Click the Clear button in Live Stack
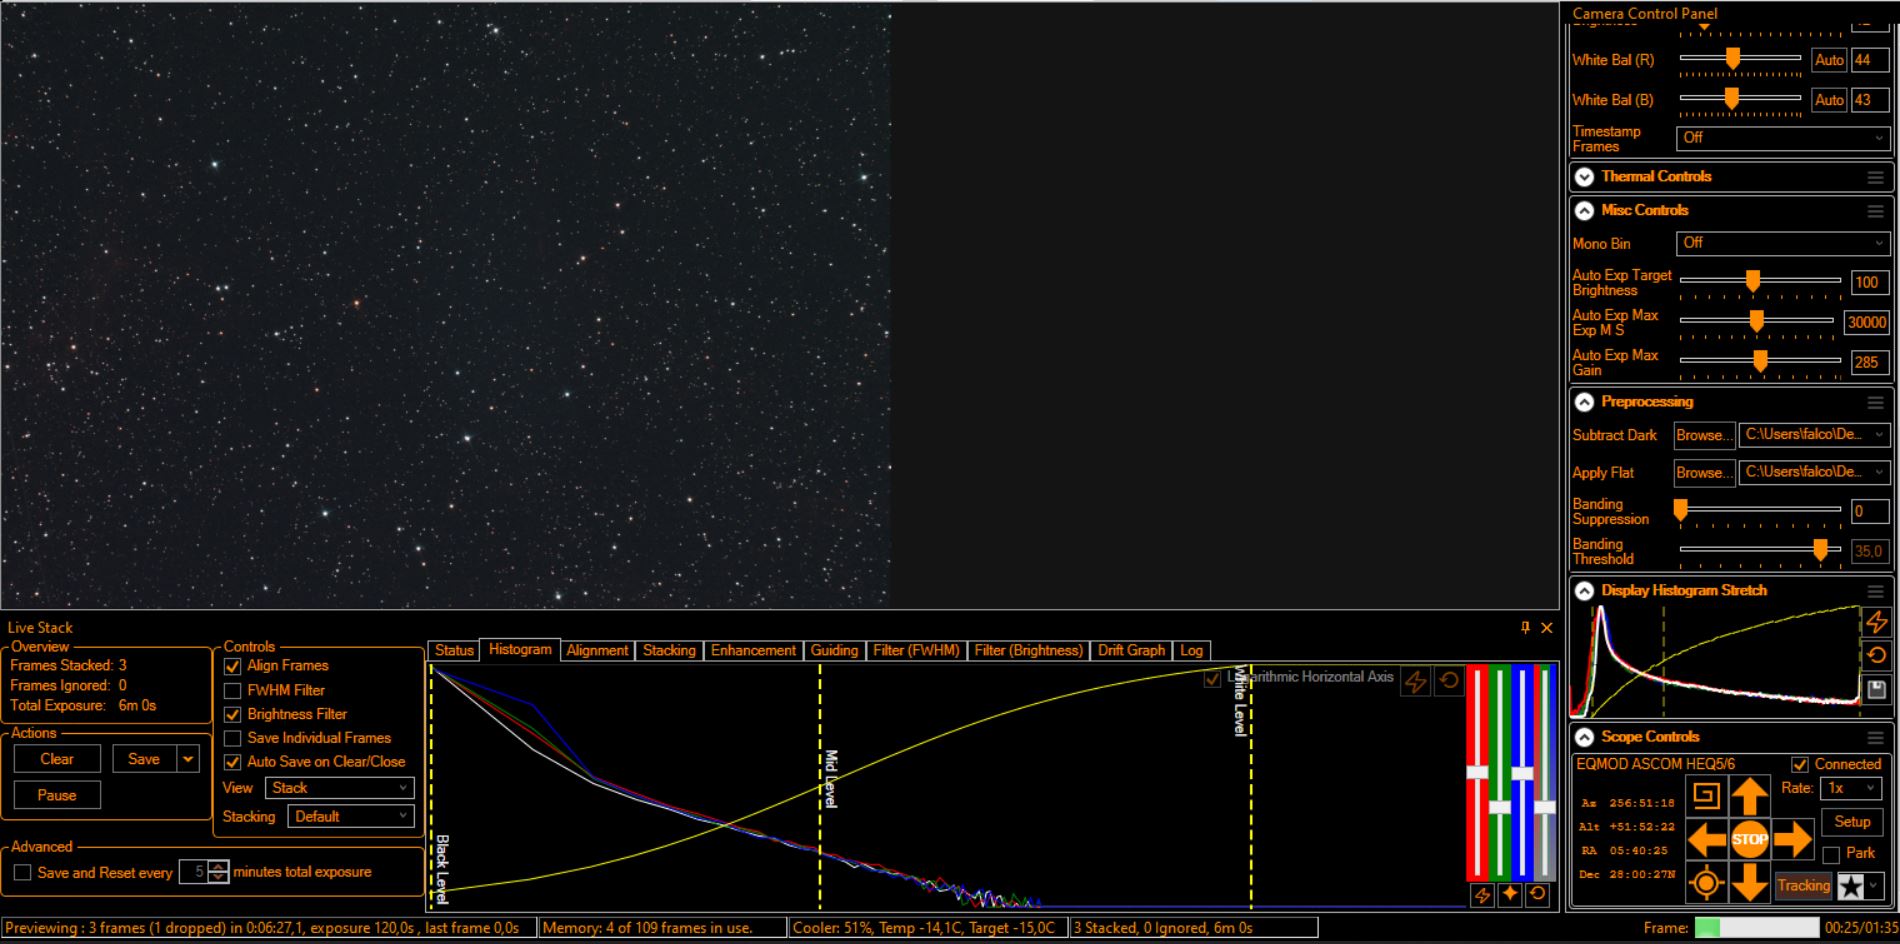Screen dimensions: 1900x944 (x=57, y=759)
